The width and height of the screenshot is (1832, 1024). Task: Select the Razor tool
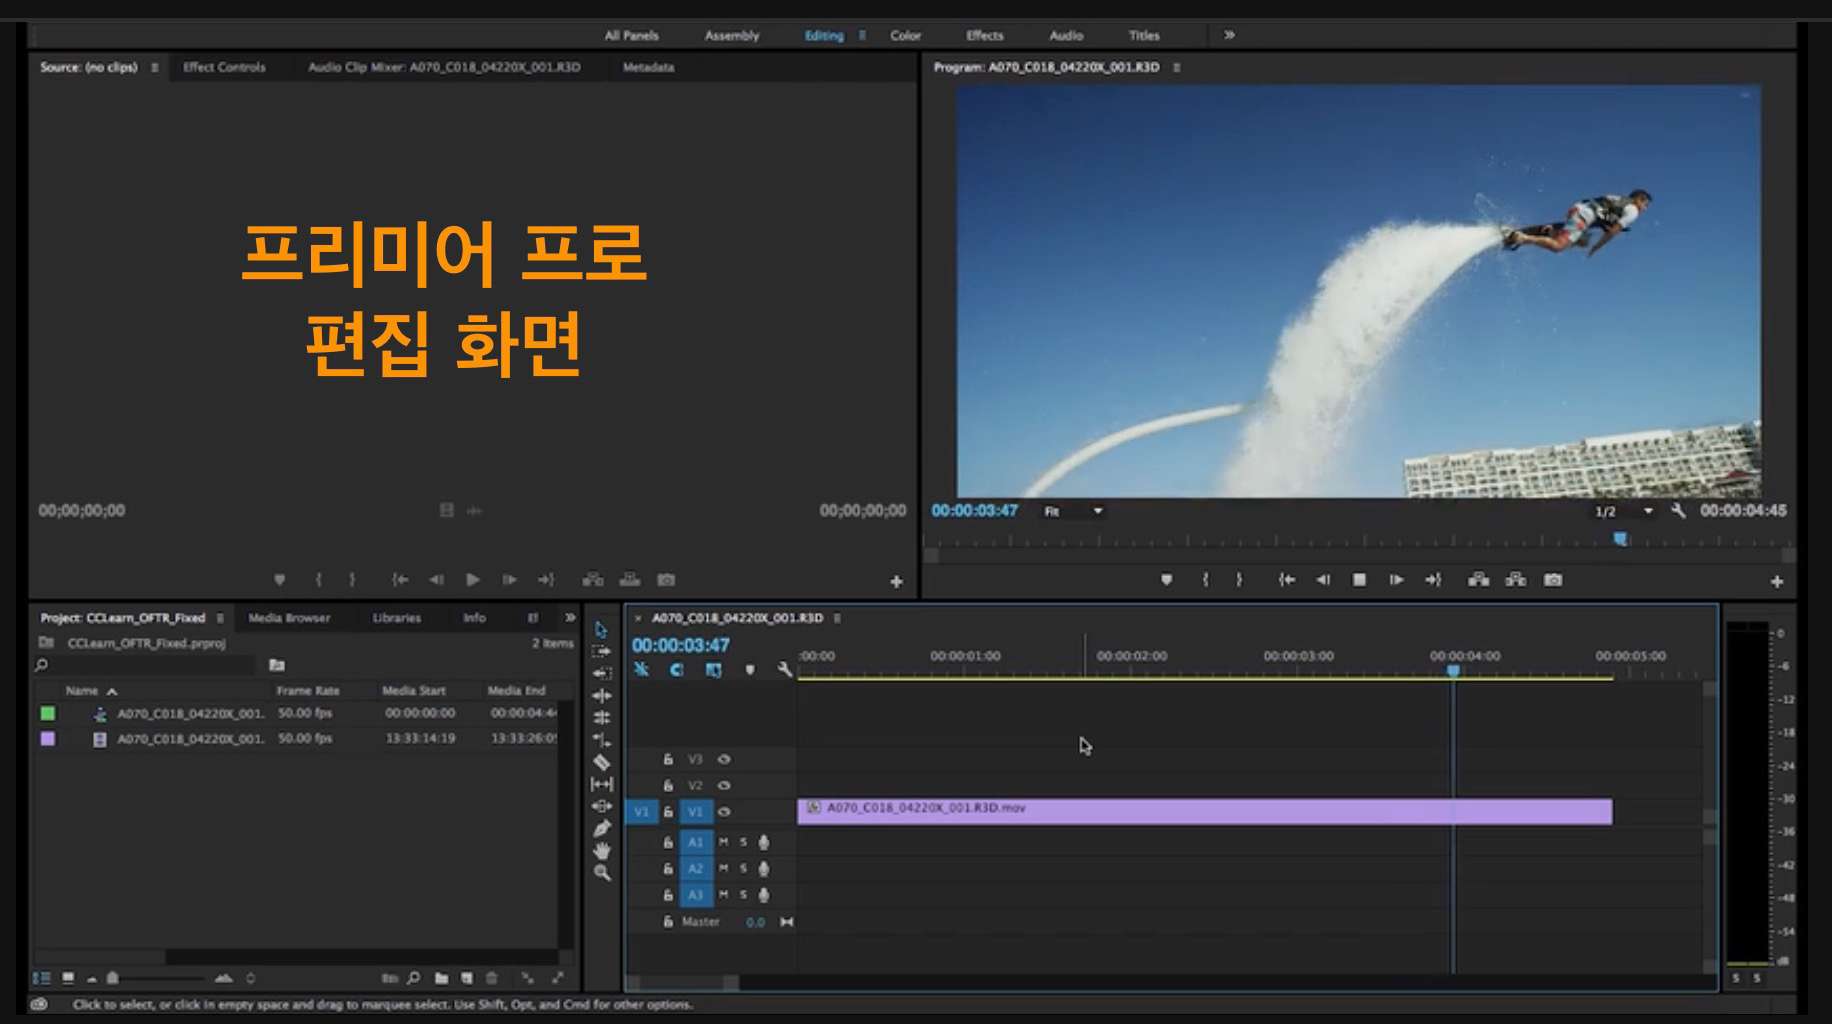click(601, 762)
